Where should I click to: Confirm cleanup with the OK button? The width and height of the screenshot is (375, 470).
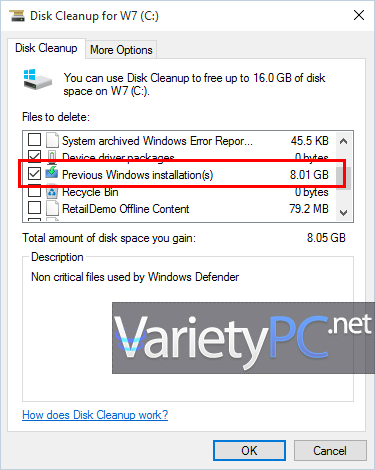tap(249, 451)
